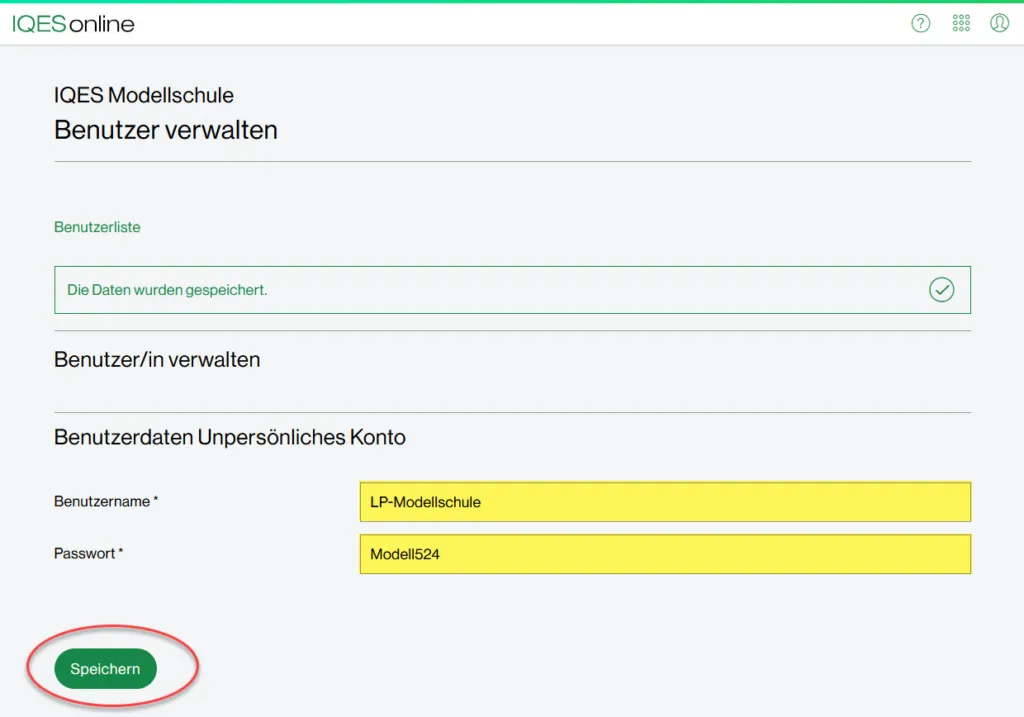Click the LP-Modellschule username value

point(424,501)
